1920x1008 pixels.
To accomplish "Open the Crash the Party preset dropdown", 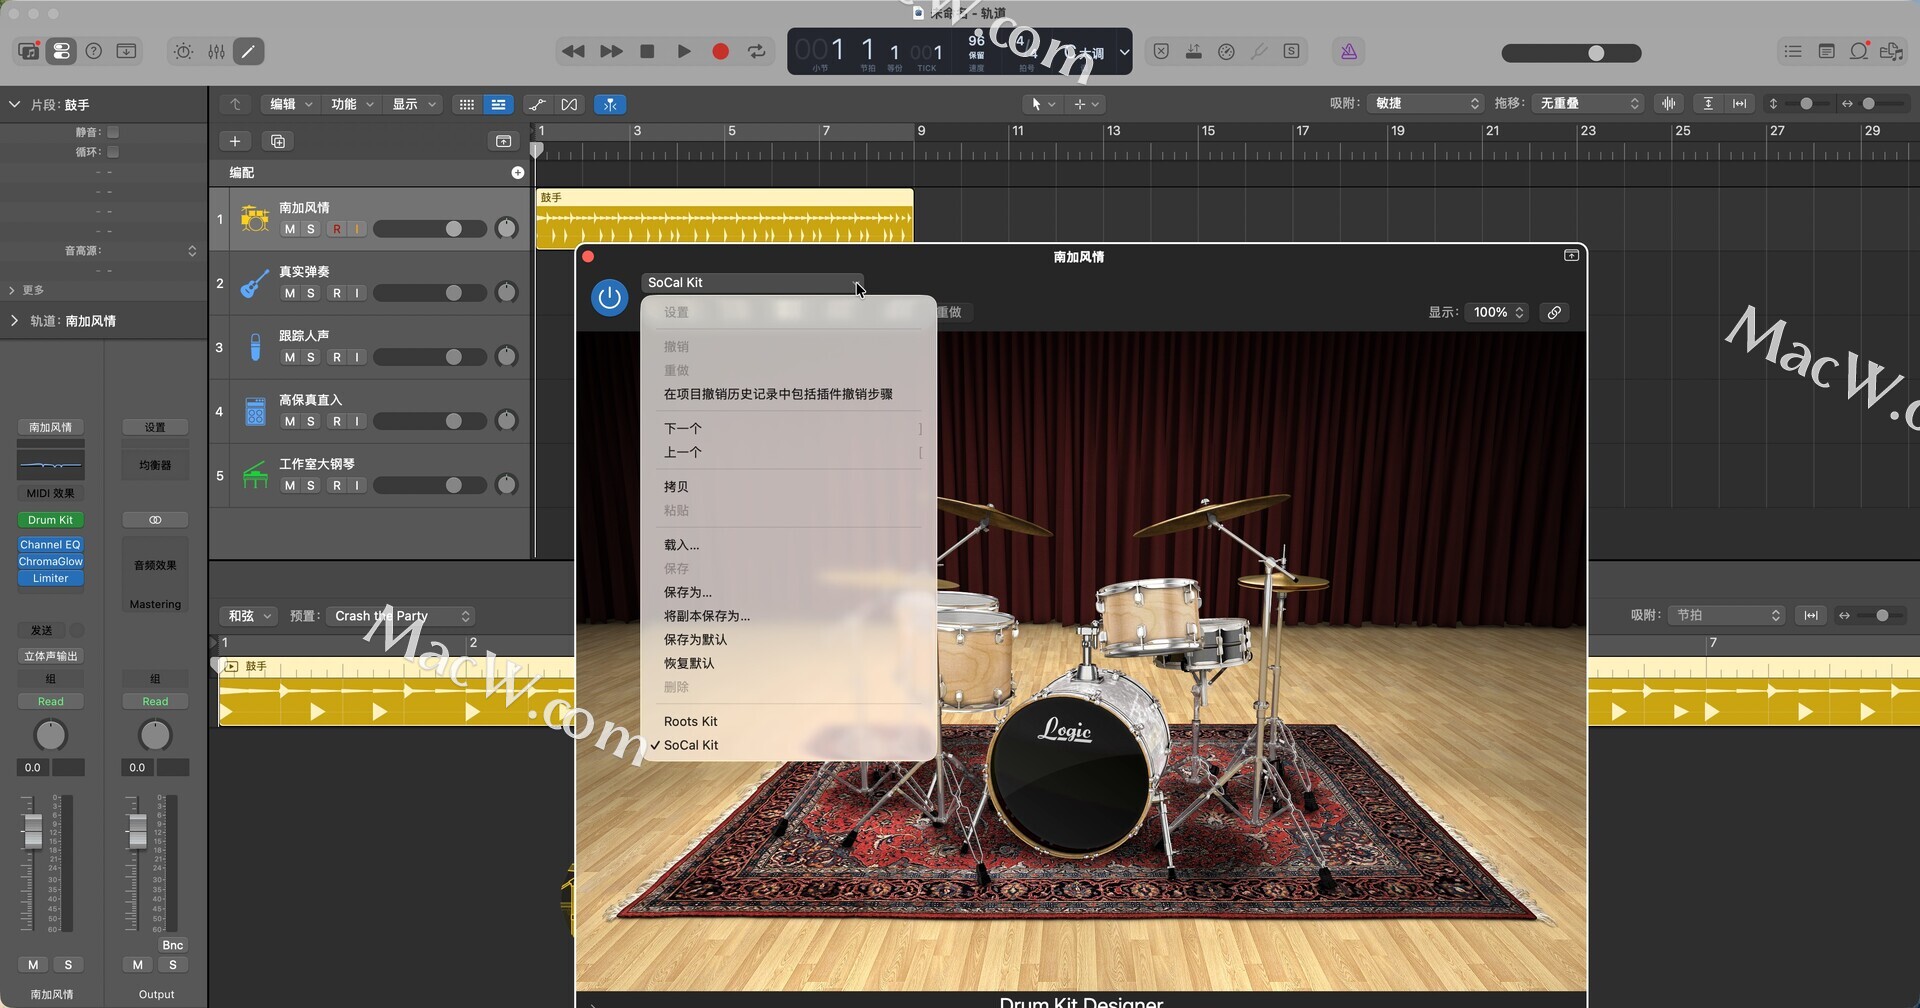I will (x=401, y=616).
